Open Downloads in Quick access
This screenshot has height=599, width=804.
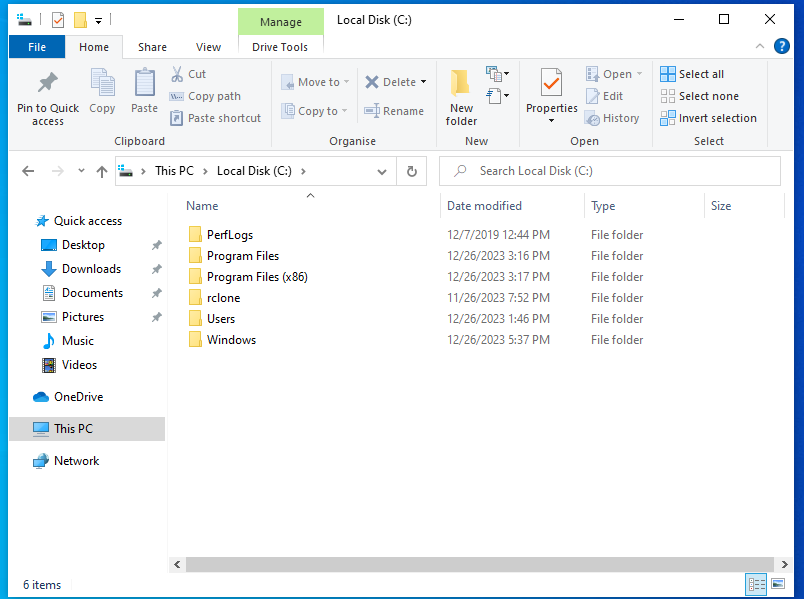tap(91, 269)
